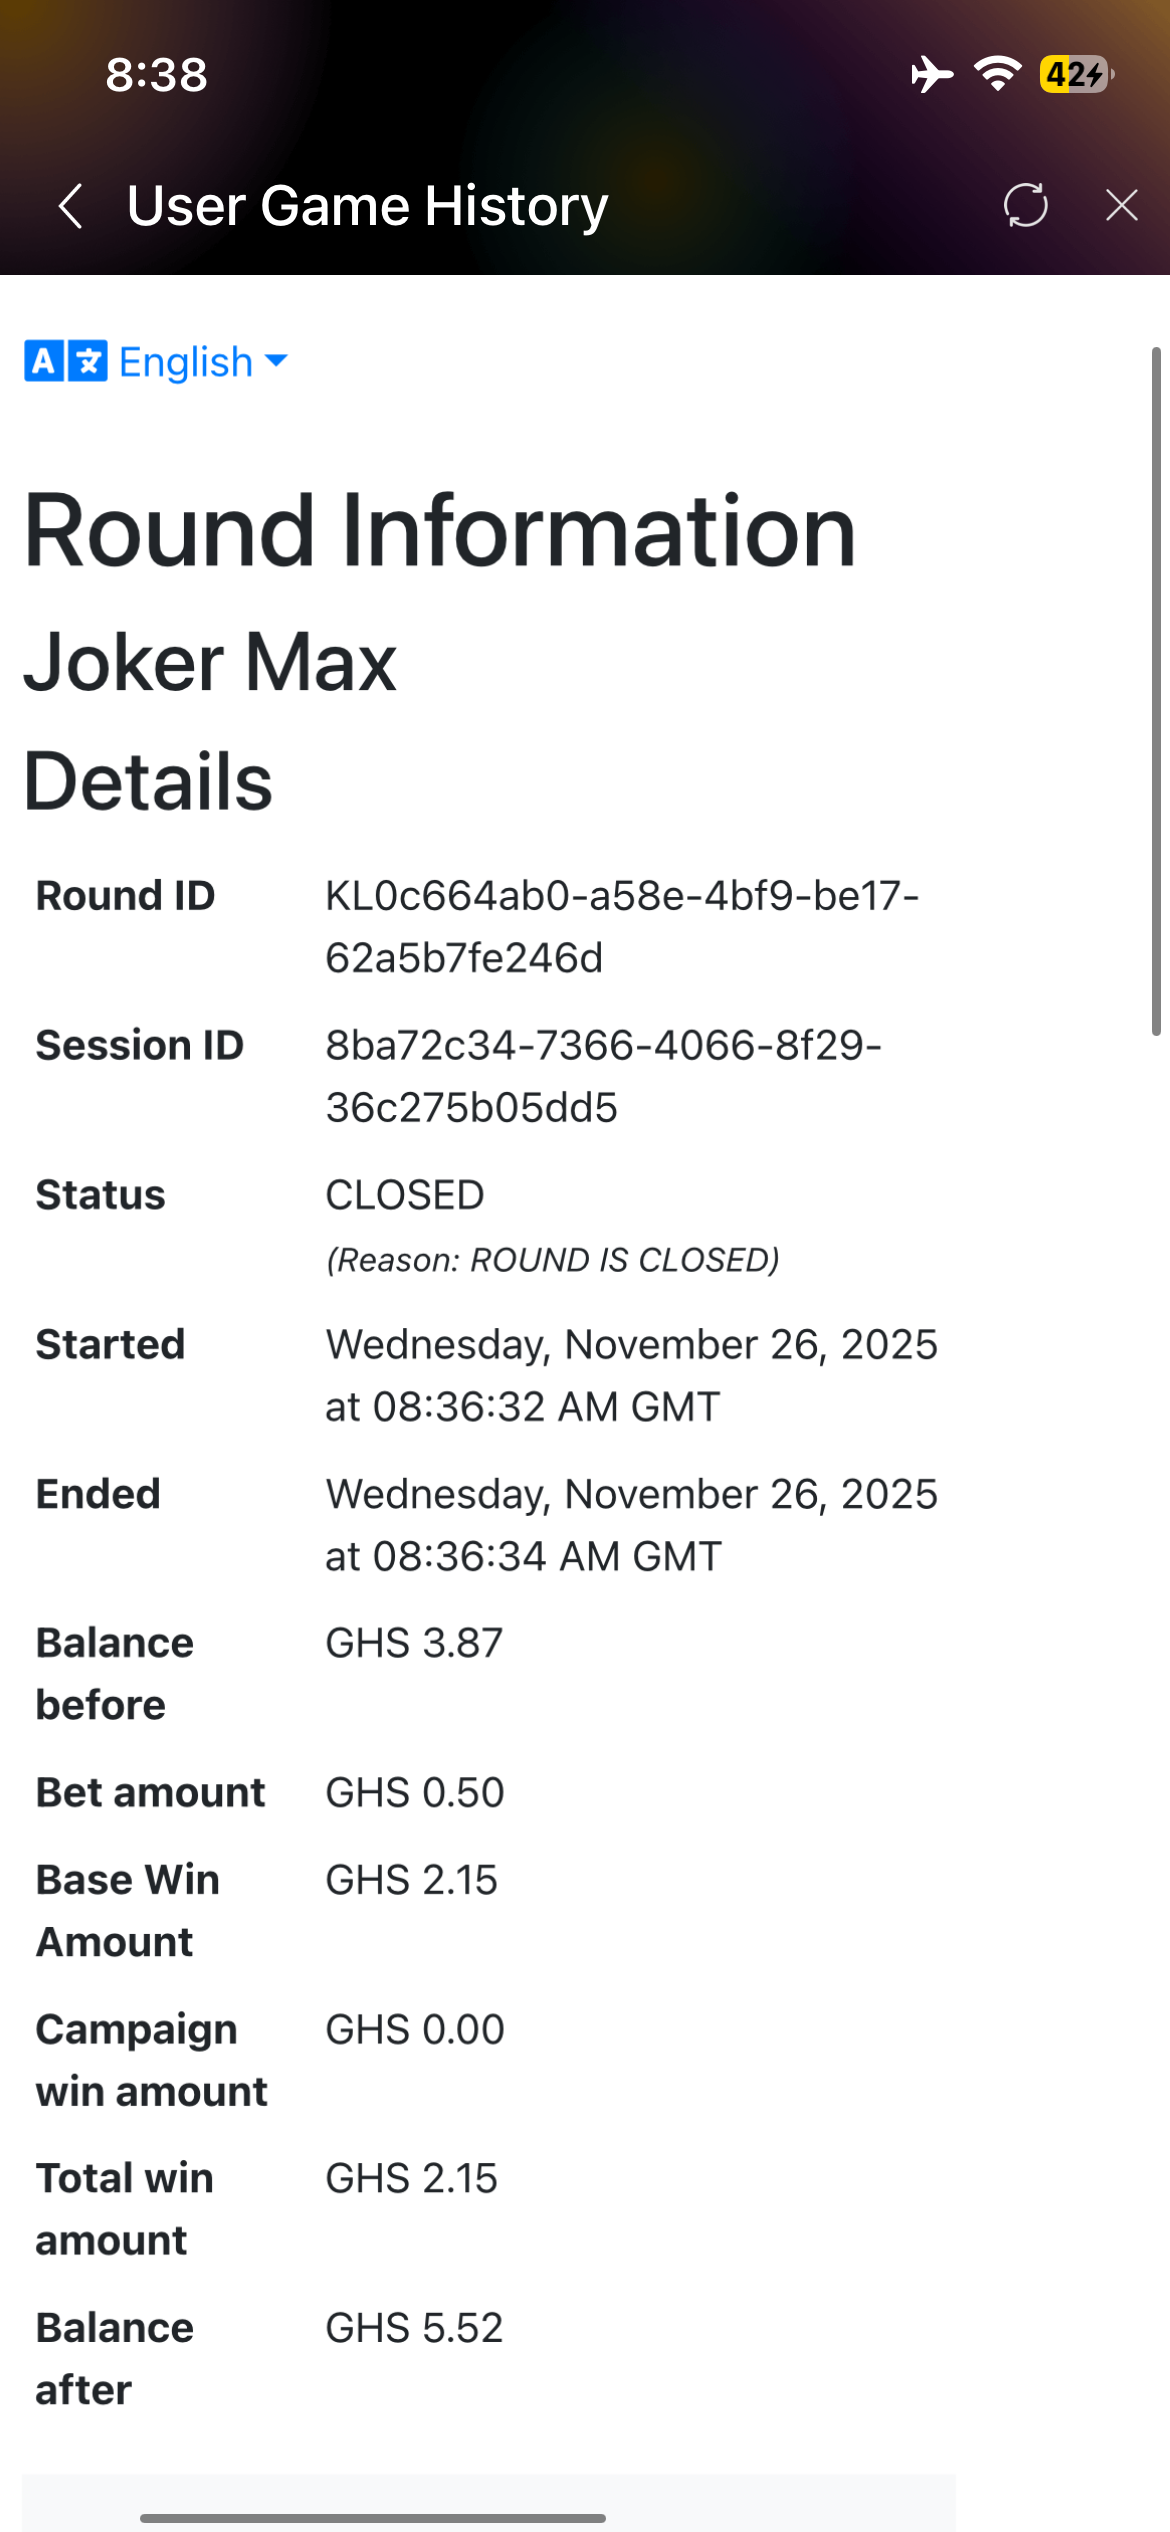Click the vertical page scrollbar
The image size is (1170, 2532).
tap(1156, 690)
